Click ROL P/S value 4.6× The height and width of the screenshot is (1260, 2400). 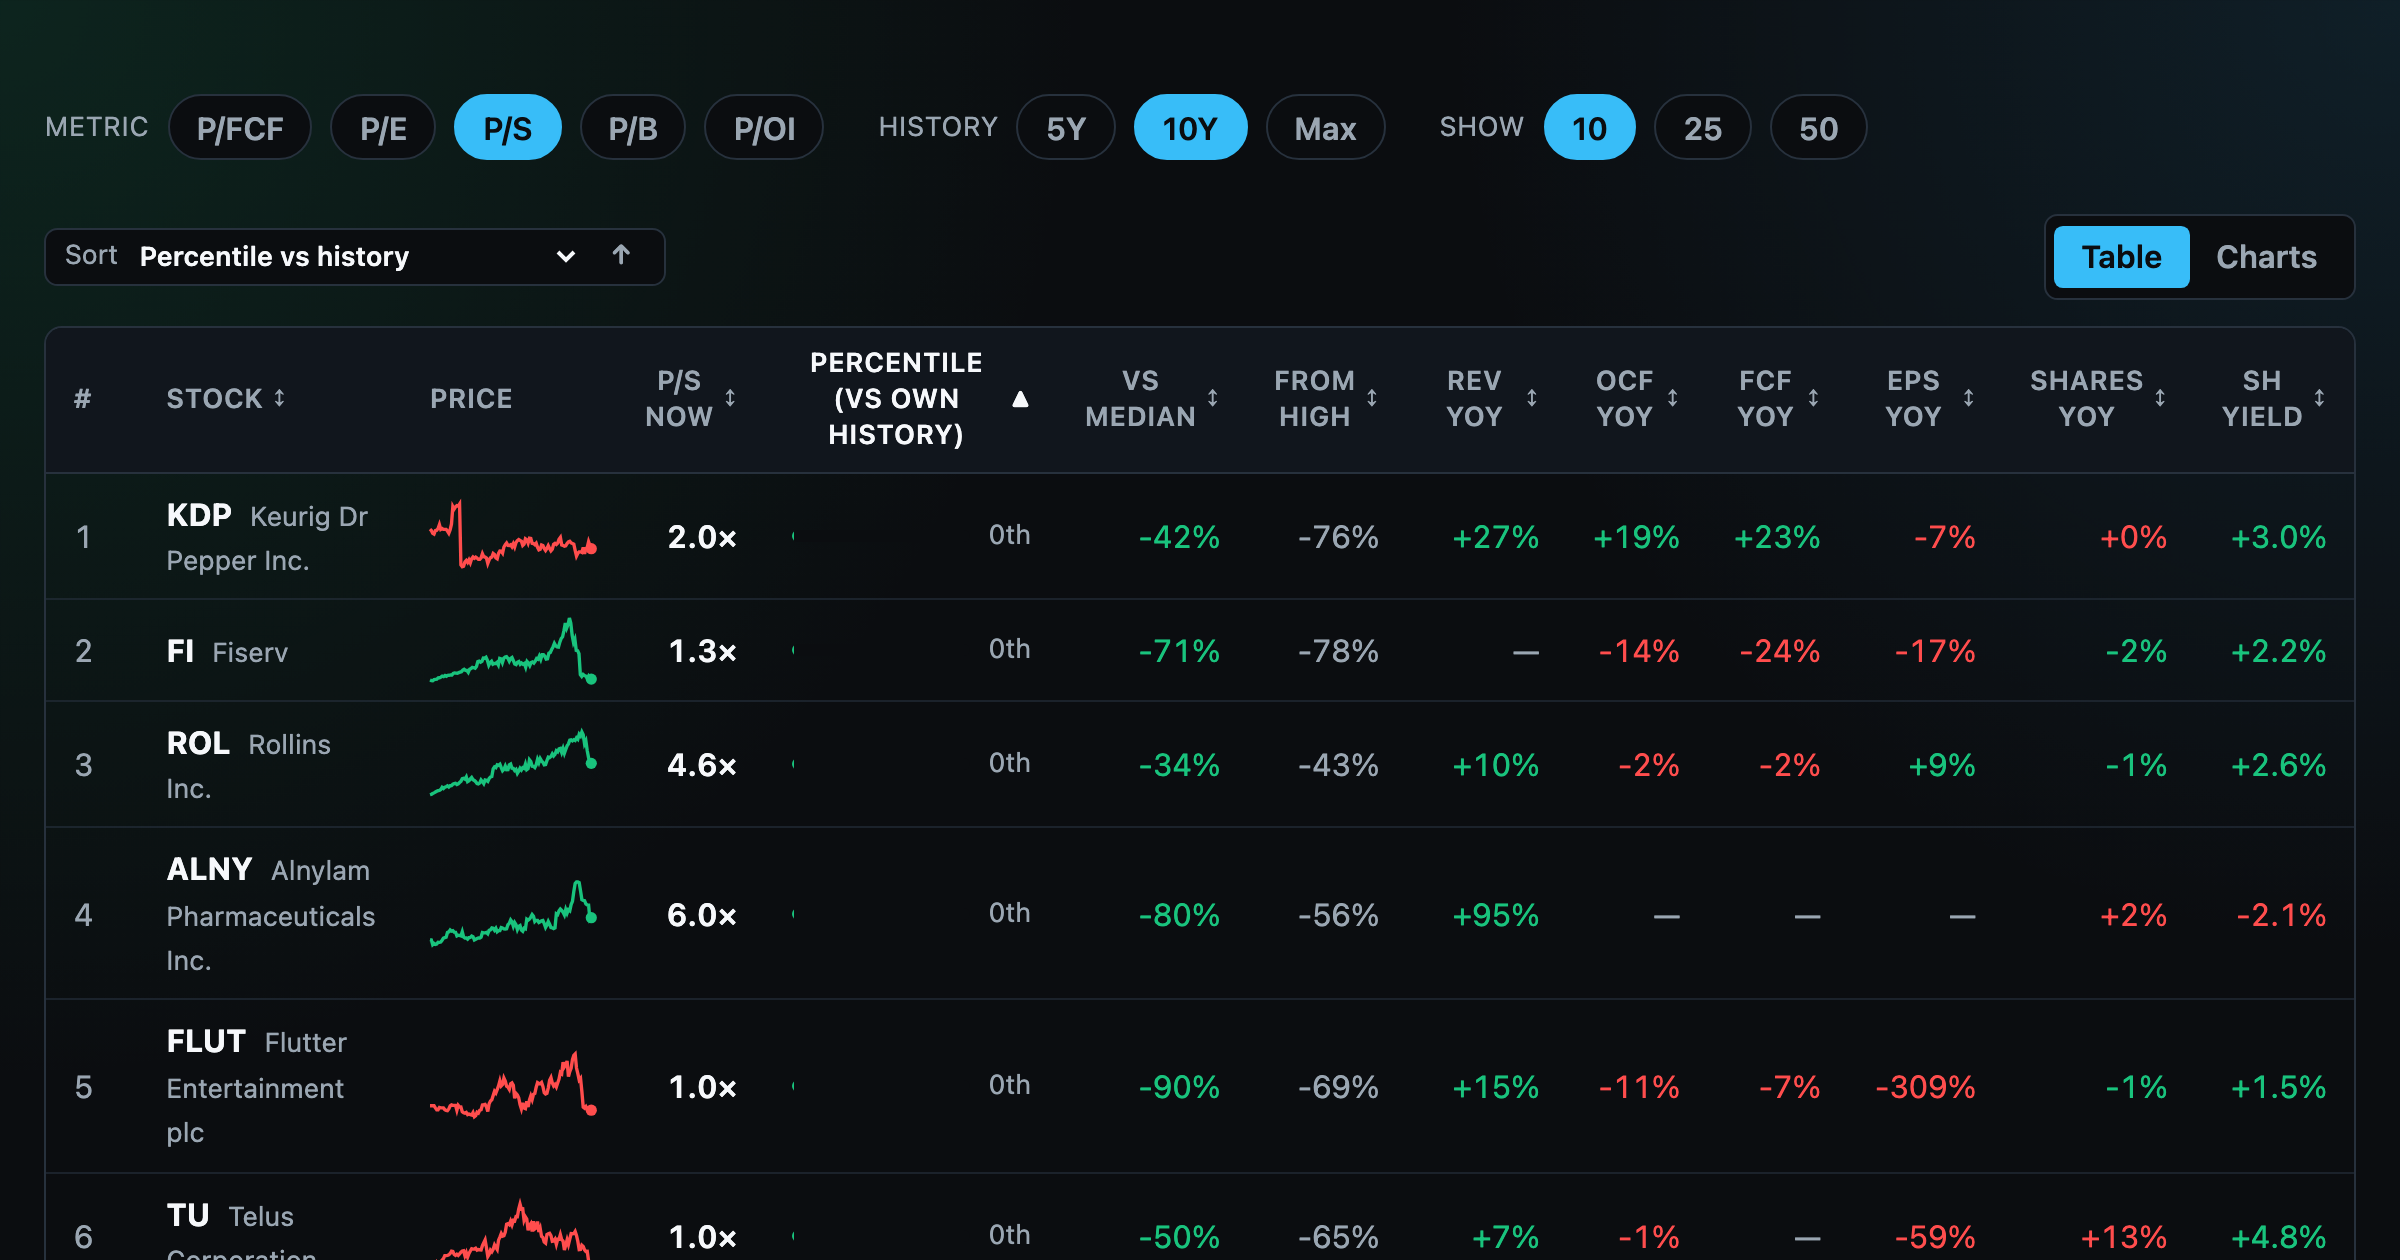pos(702,765)
